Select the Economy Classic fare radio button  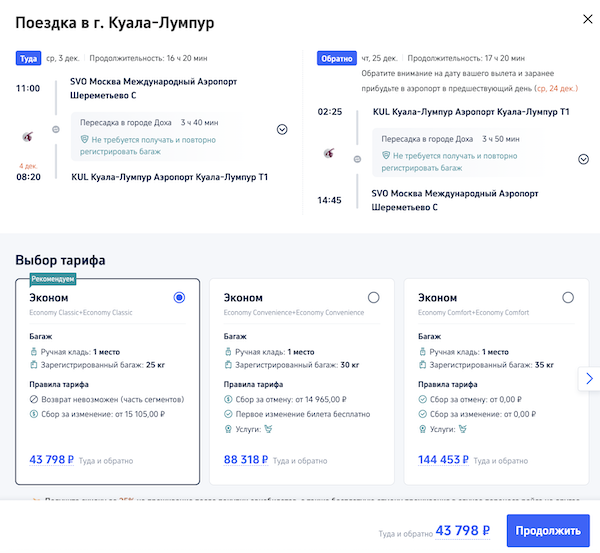click(180, 297)
